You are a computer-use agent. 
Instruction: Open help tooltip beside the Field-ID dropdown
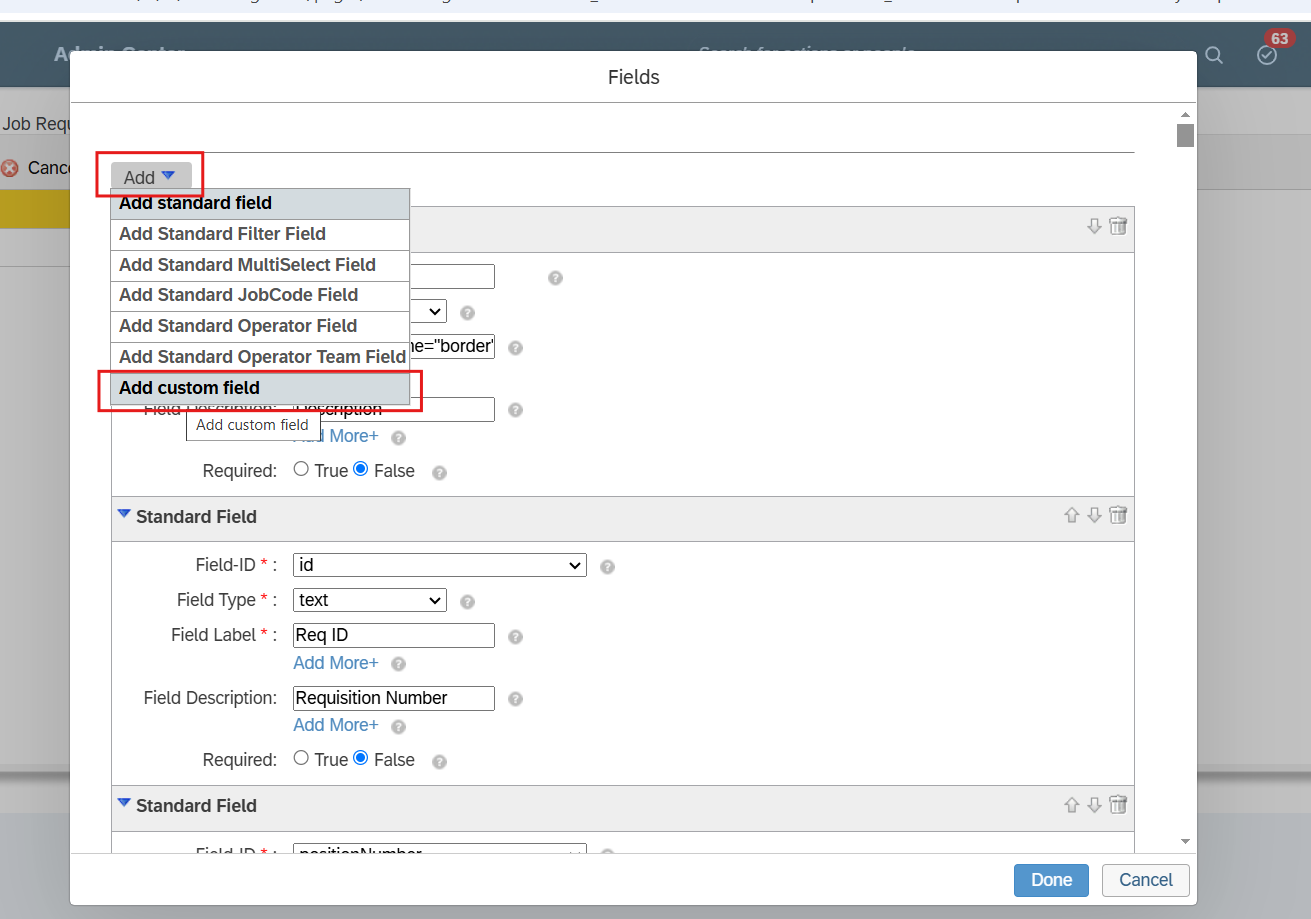tap(606, 566)
